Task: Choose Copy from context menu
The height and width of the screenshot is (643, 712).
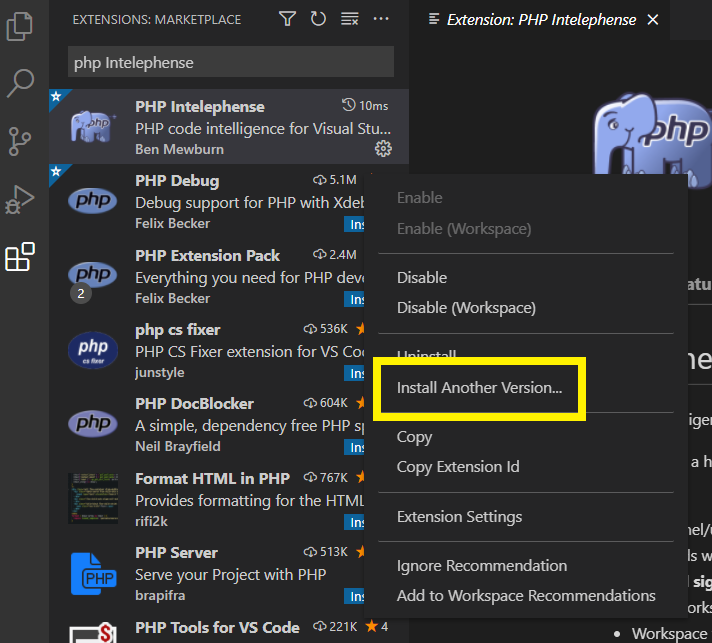Action: [526, 437]
